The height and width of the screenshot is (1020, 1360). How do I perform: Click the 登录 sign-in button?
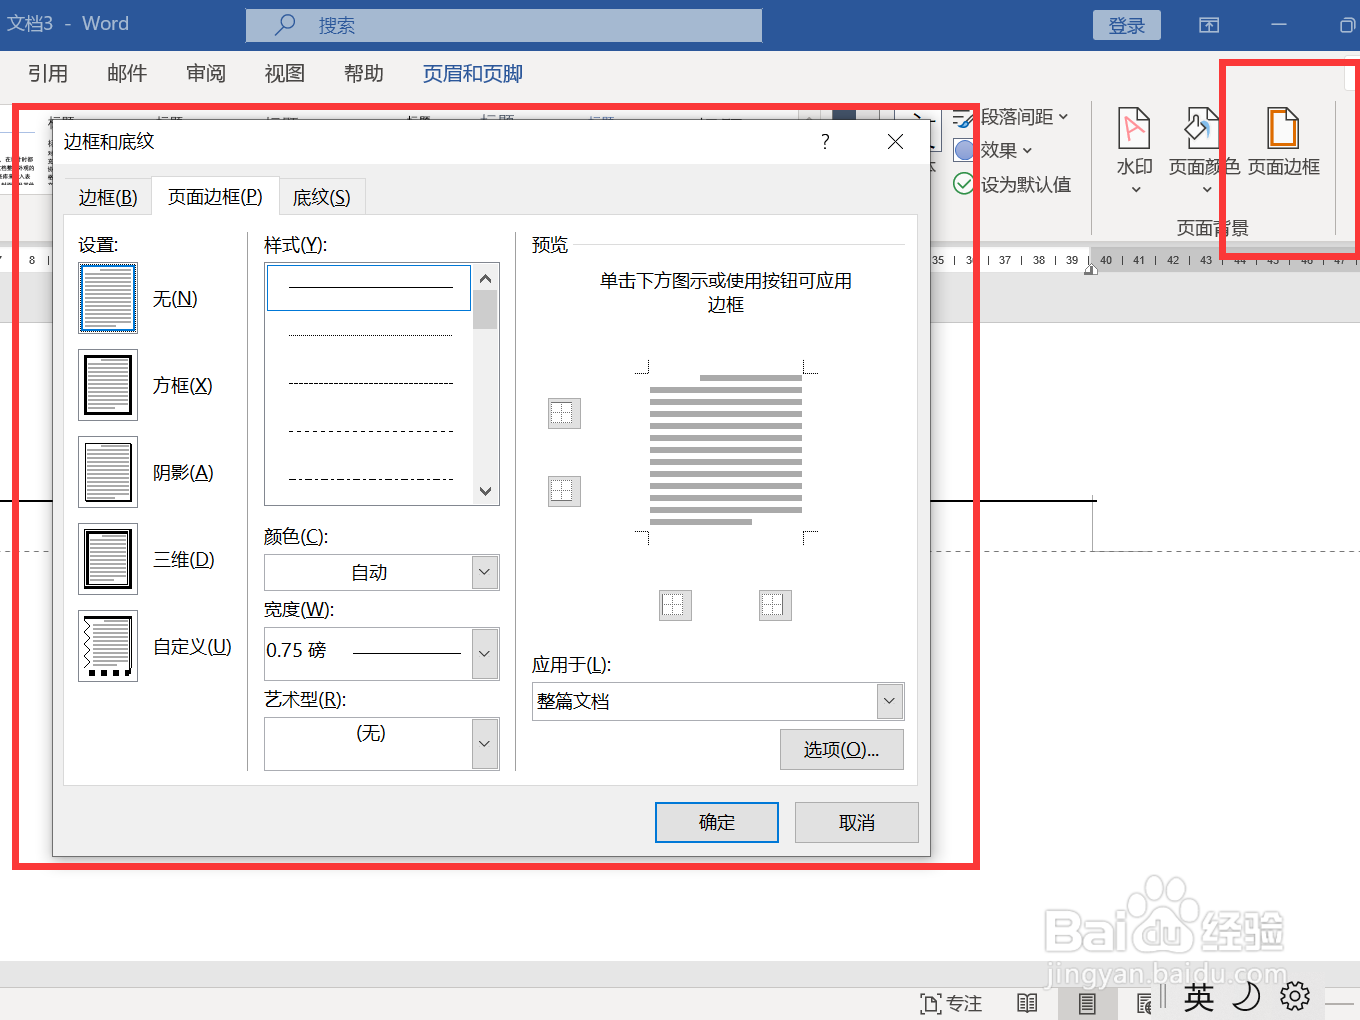pyautogui.click(x=1127, y=25)
